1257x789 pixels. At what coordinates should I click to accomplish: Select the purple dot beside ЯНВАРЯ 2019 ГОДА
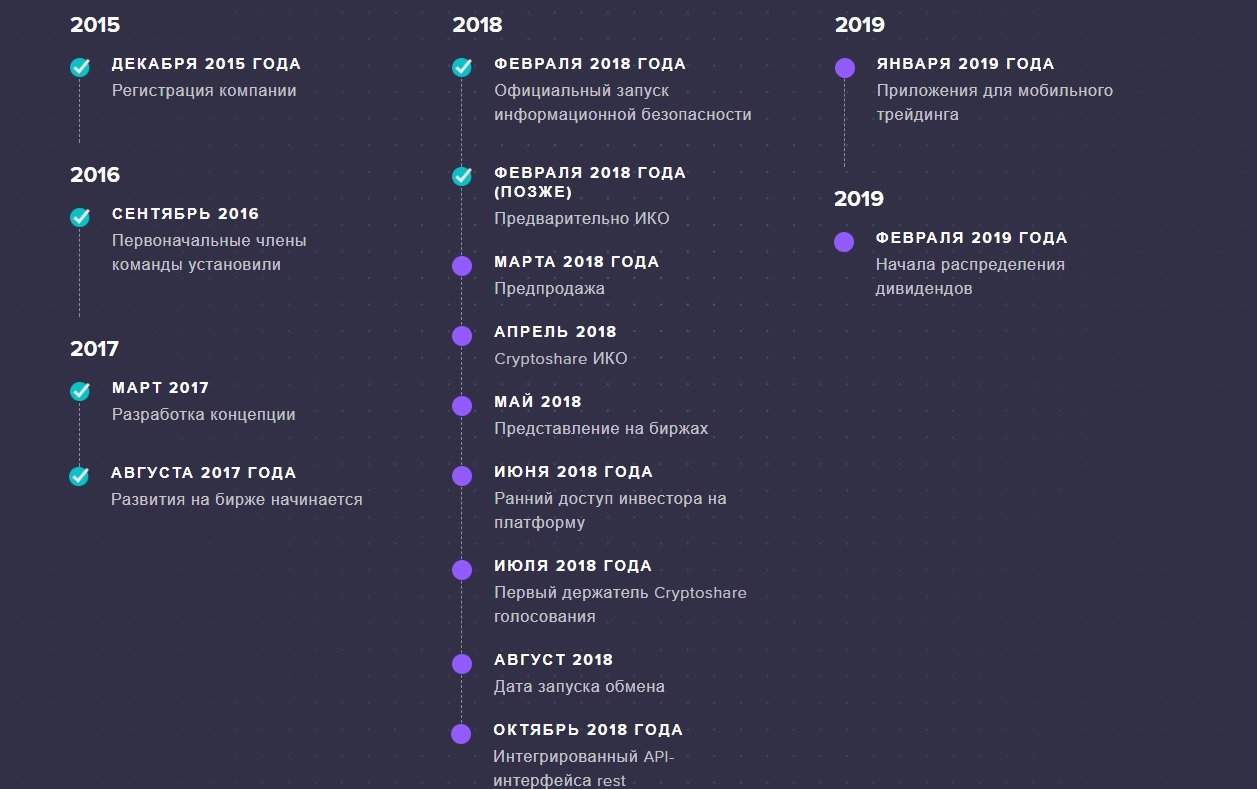coord(845,68)
